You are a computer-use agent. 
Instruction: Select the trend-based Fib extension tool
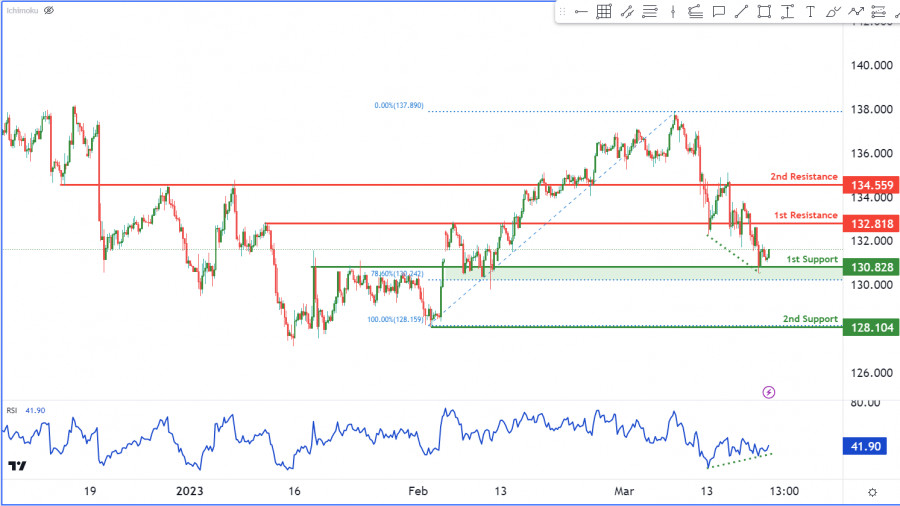click(879, 11)
